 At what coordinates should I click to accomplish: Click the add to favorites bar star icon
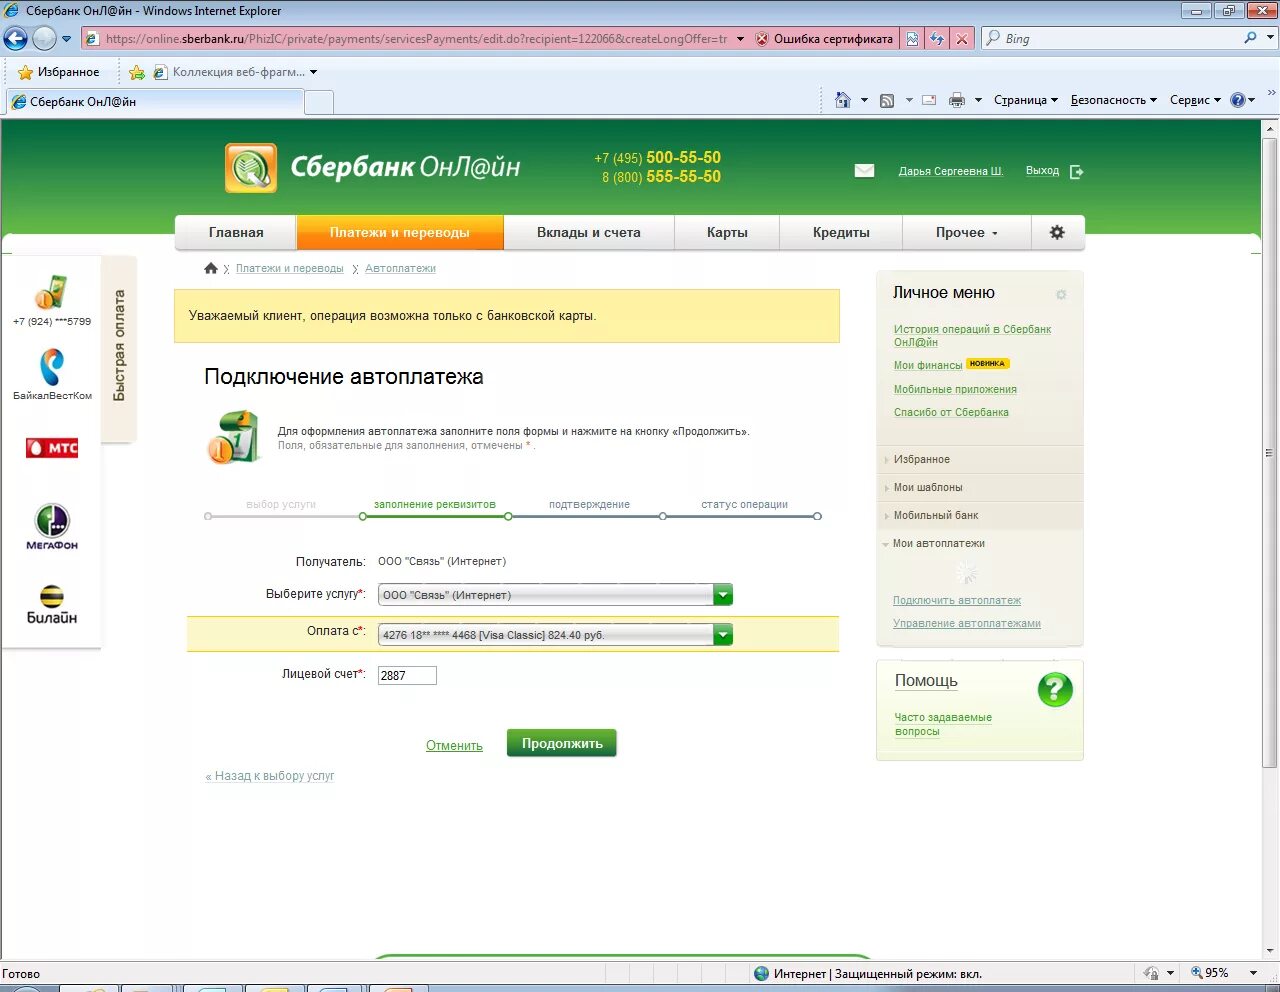pyautogui.click(x=137, y=72)
